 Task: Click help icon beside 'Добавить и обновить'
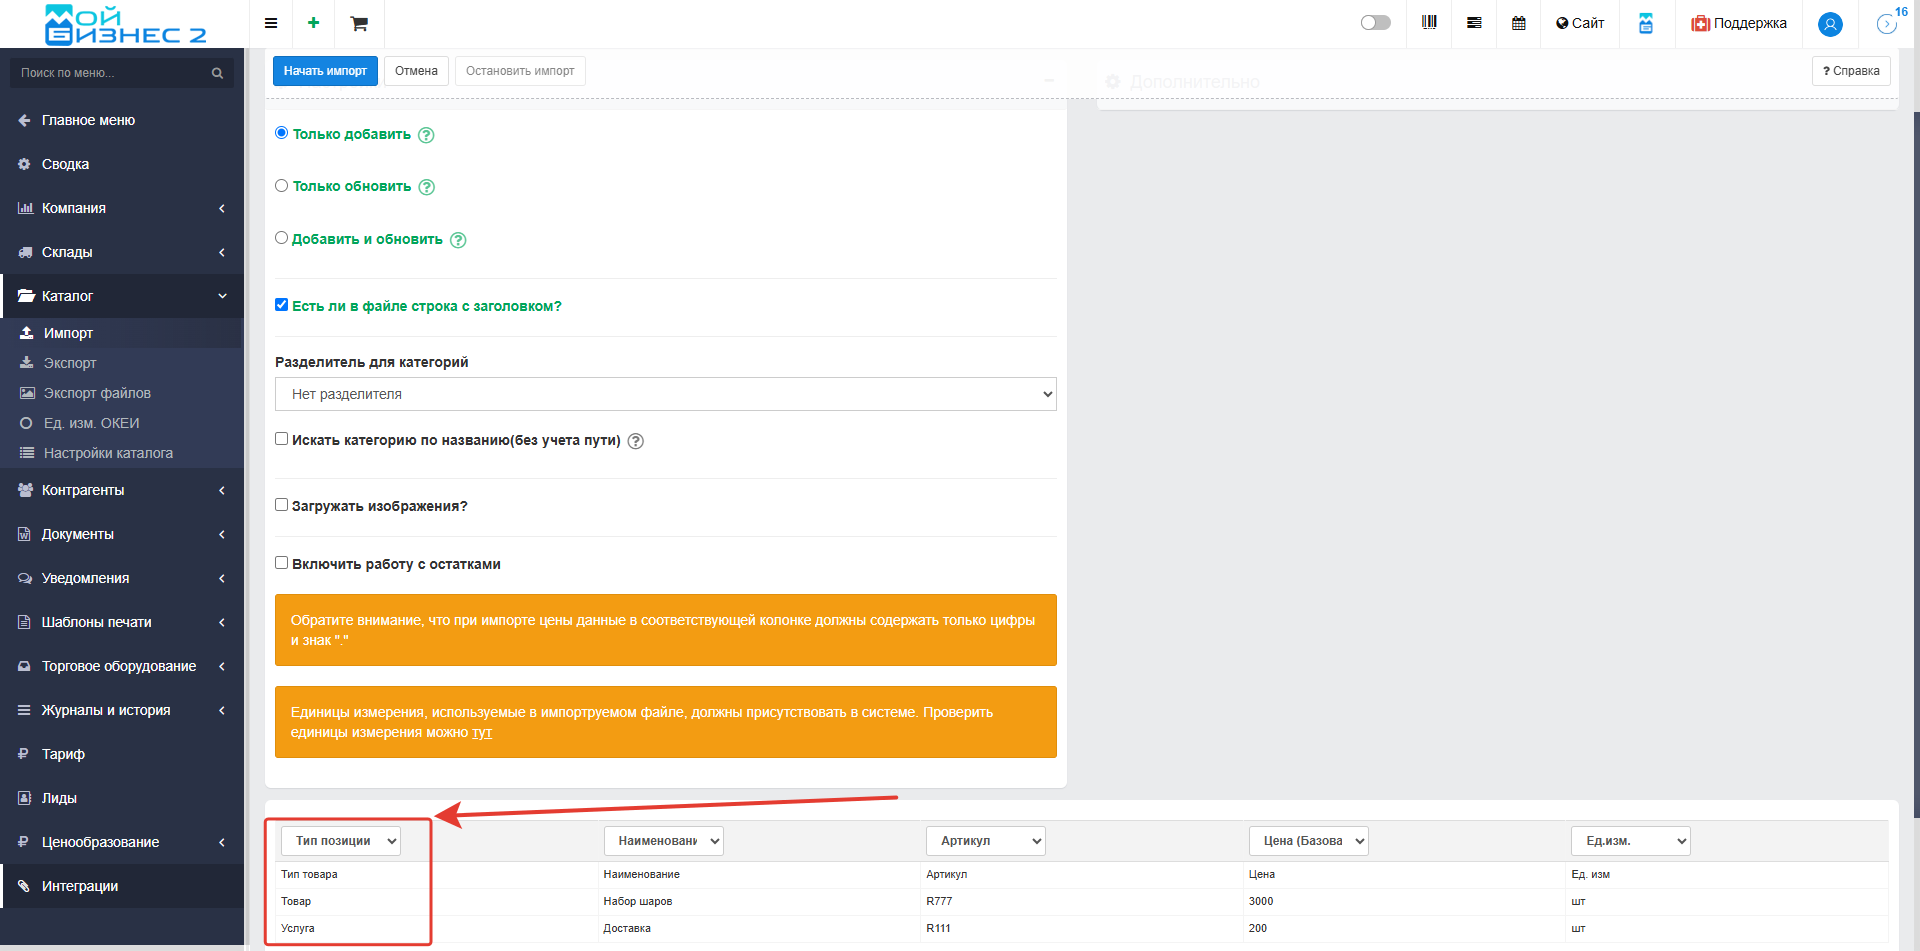point(458,240)
